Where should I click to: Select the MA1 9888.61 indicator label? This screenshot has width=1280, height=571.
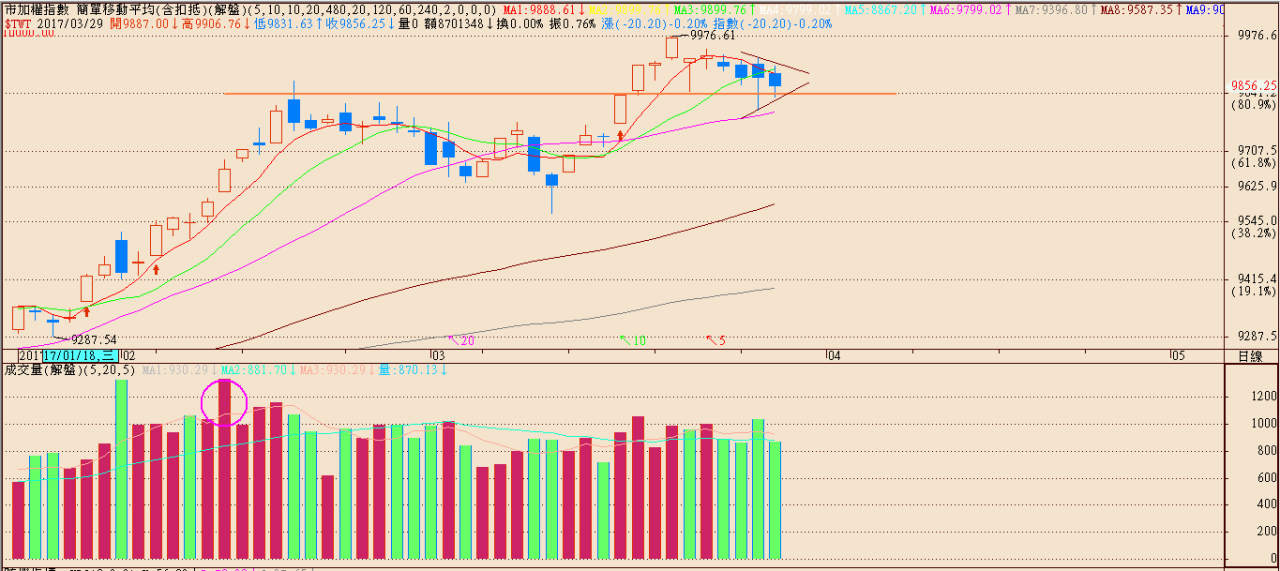point(540,9)
